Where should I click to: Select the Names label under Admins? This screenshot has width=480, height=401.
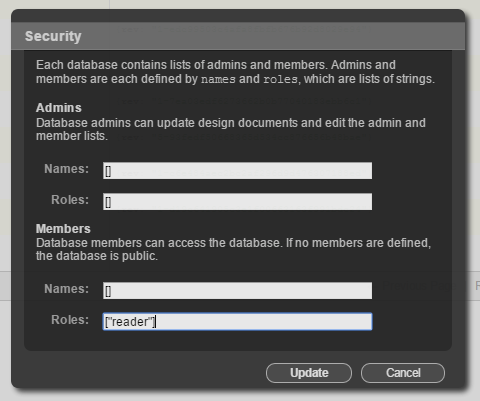pos(67,169)
